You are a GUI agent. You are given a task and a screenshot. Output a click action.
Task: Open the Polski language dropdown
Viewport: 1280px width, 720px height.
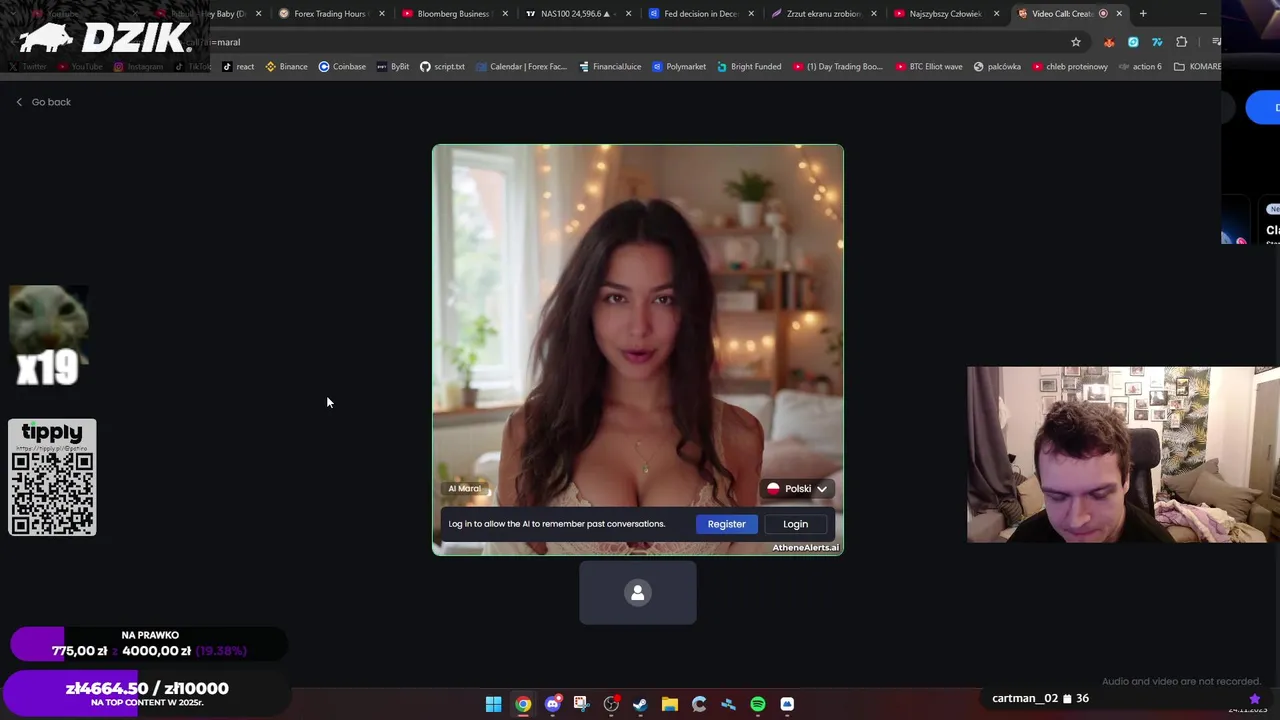[797, 489]
